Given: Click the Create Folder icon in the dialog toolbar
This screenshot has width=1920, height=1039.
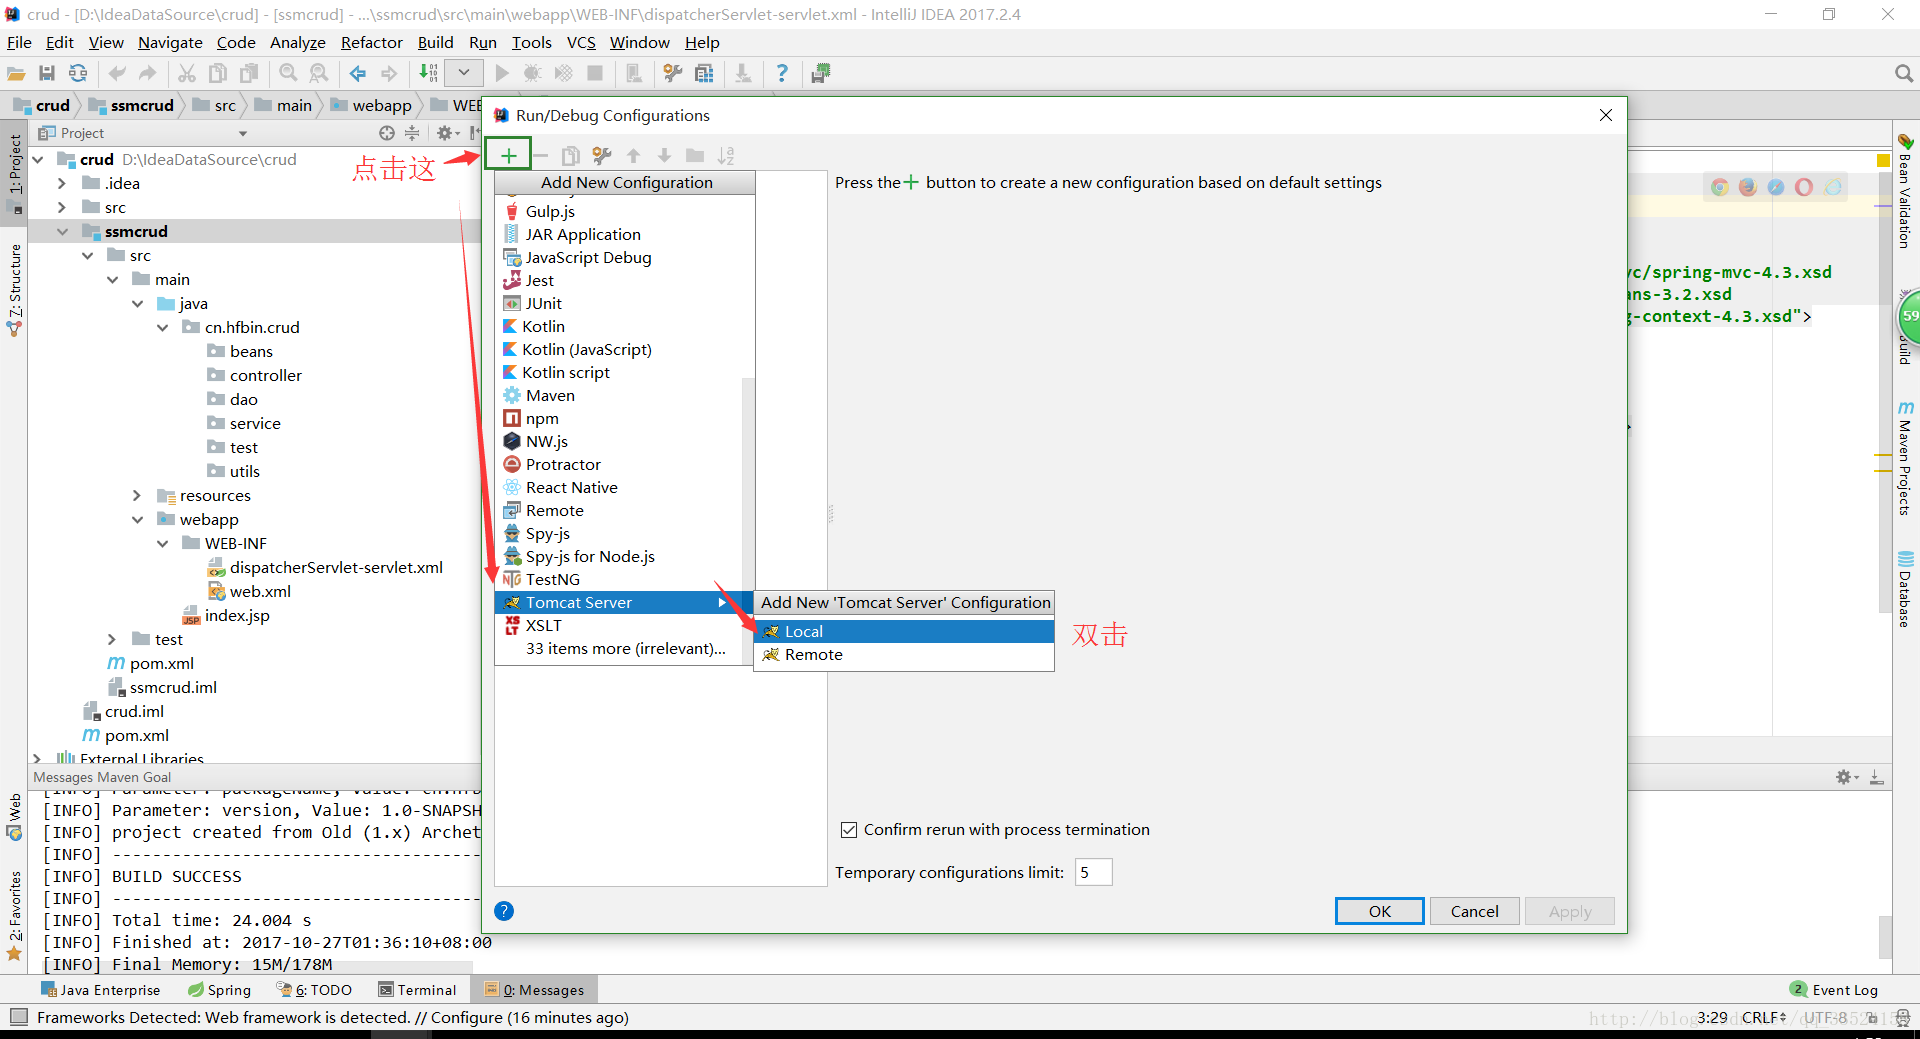Looking at the screenshot, I should (695, 155).
